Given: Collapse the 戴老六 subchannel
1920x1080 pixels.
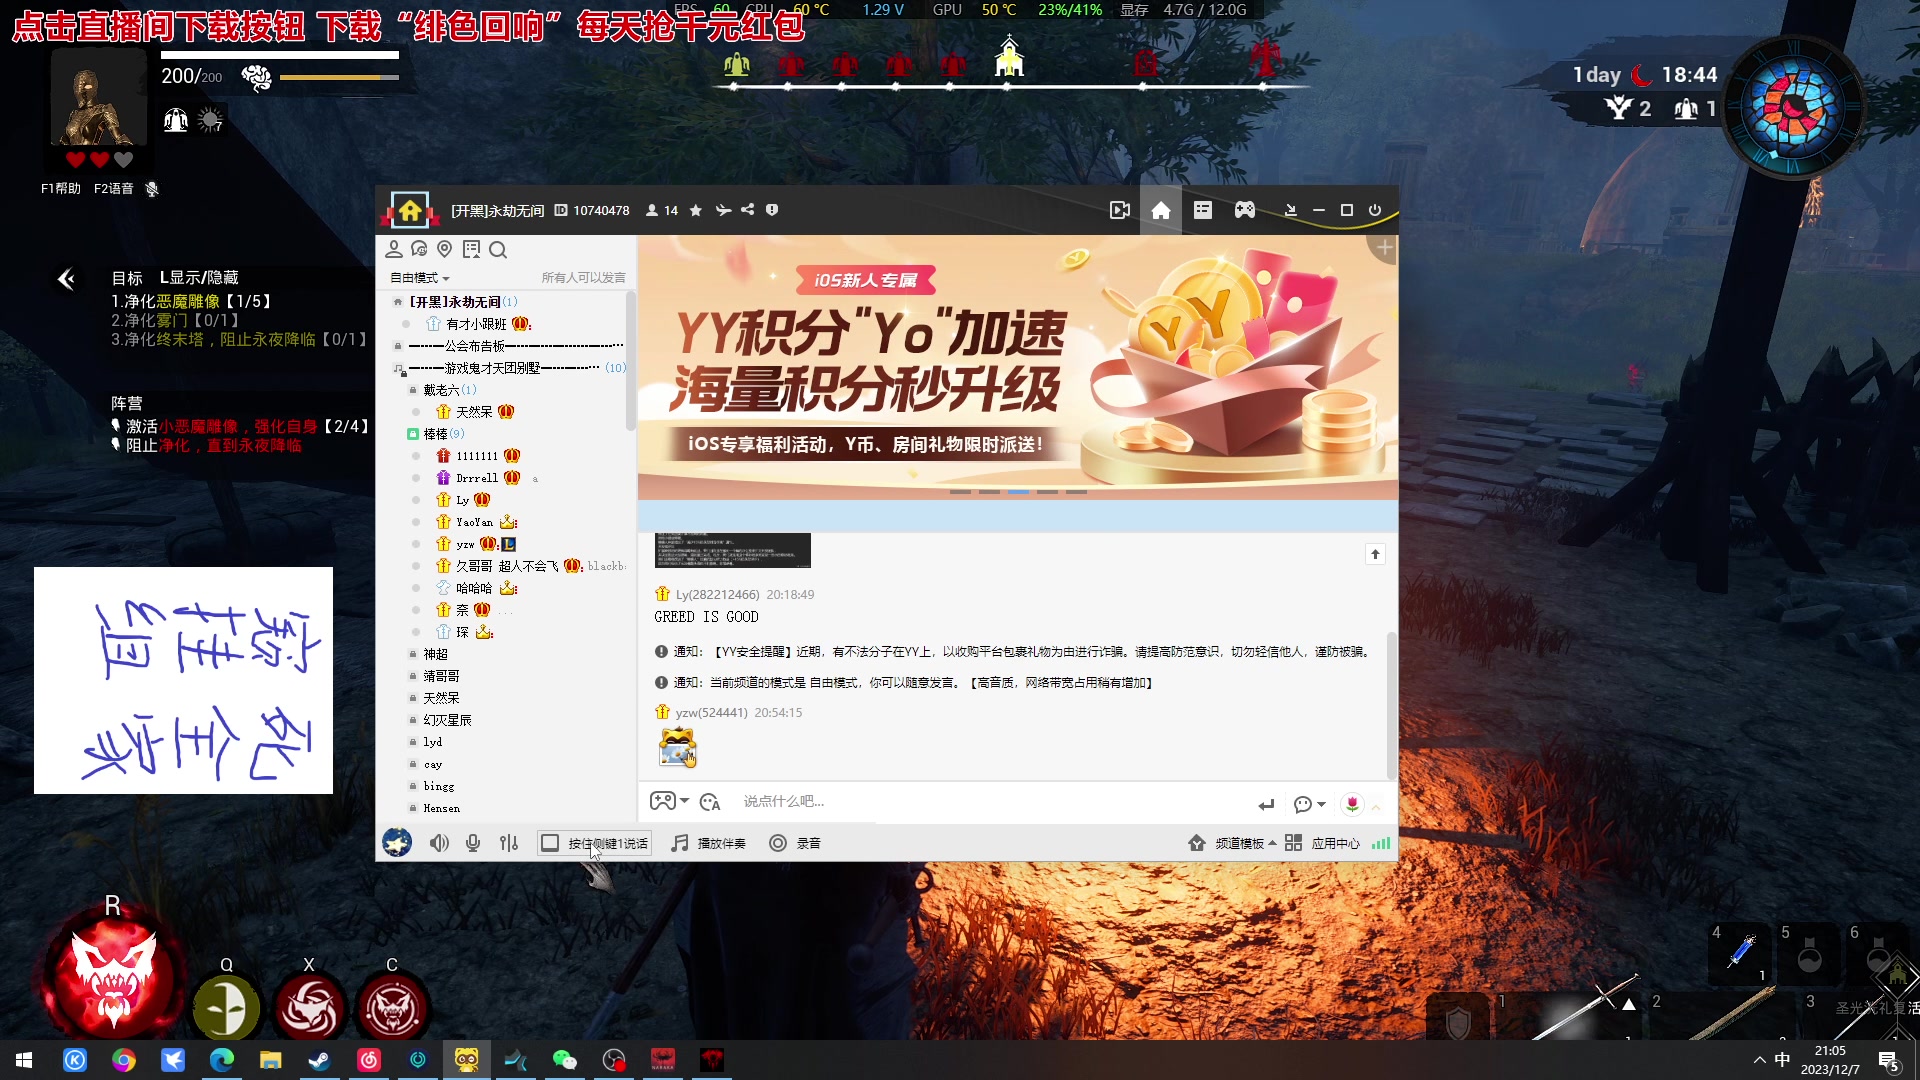Looking at the screenshot, I should pos(413,390).
